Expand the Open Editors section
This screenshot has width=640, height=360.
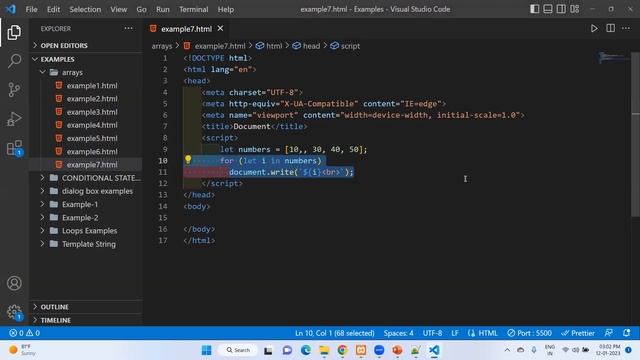pos(86,45)
